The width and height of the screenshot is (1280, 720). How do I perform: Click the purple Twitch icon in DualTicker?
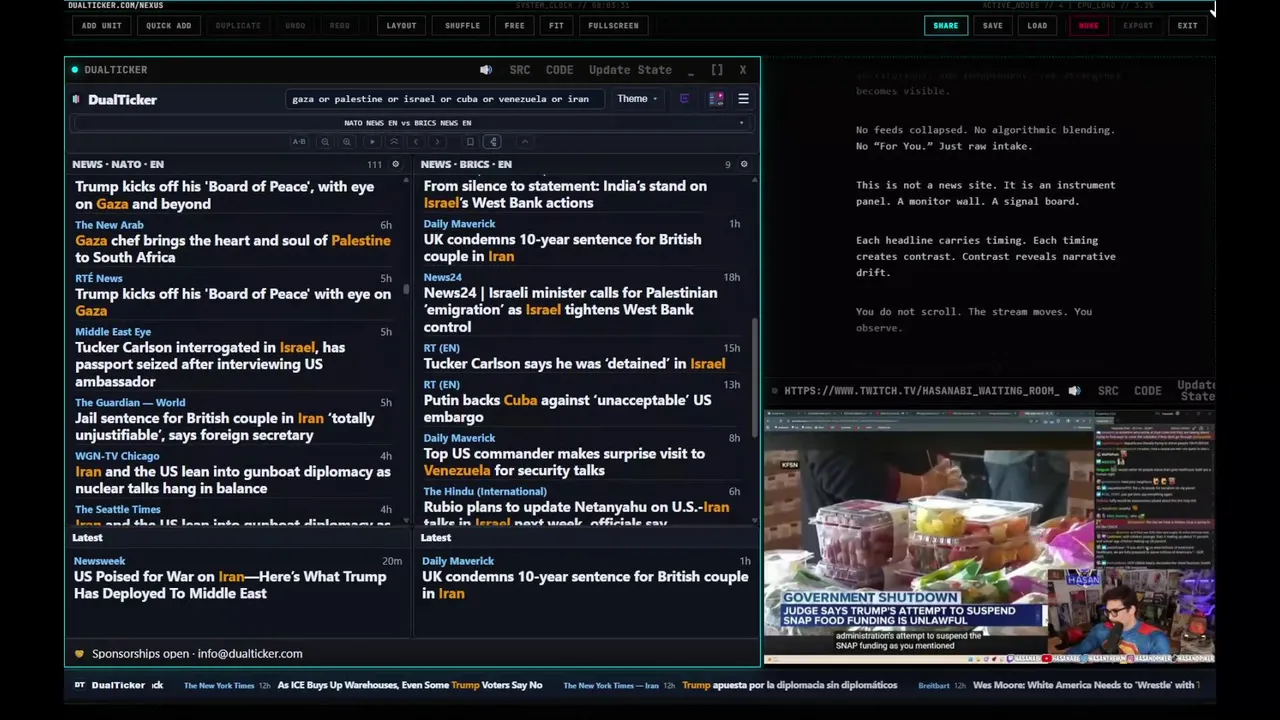pos(684,99)
